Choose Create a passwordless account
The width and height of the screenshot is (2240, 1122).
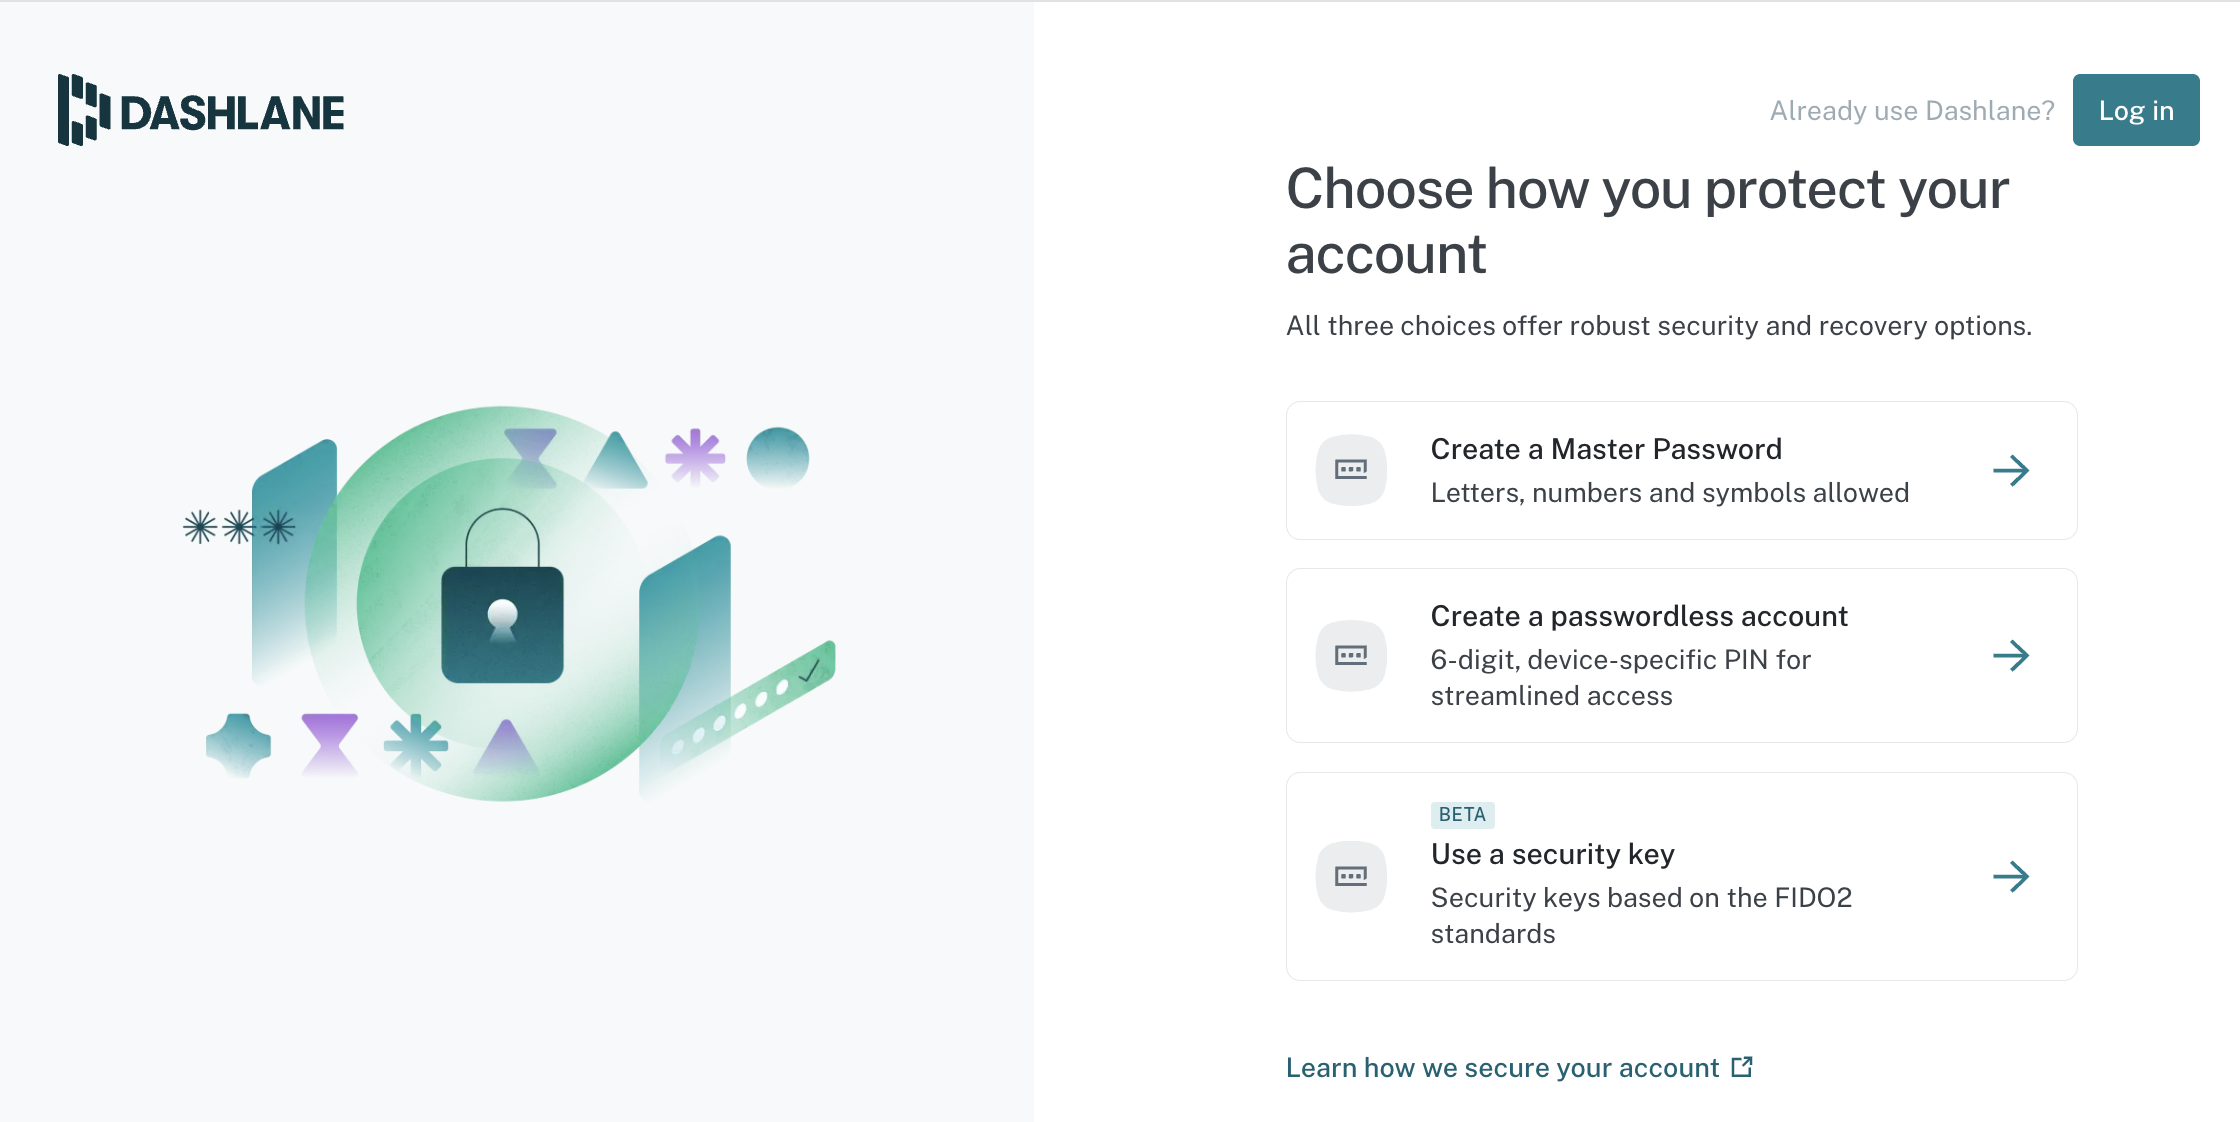point(1681,655)
